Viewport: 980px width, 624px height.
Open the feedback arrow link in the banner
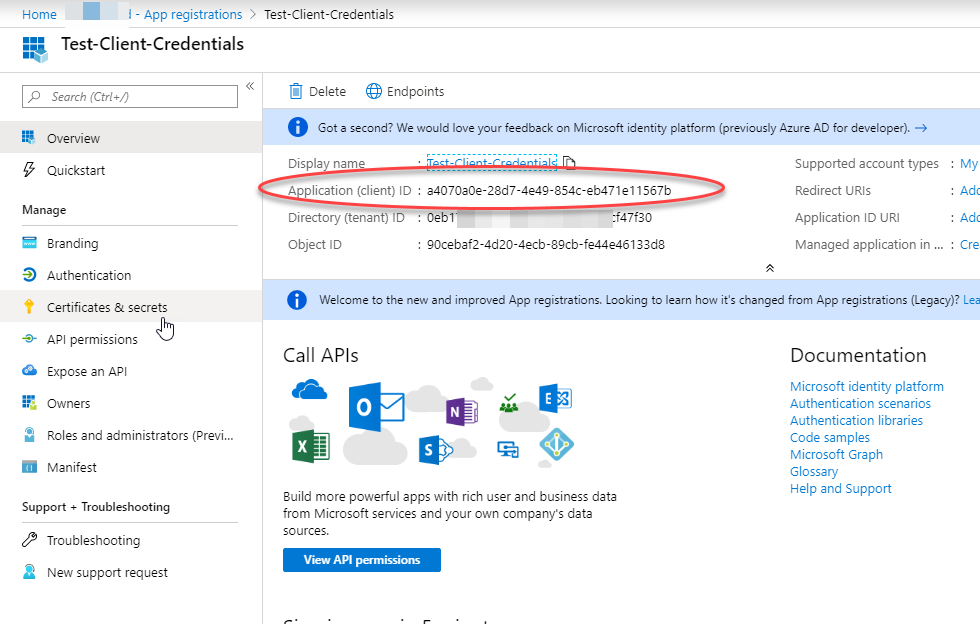pyautogui.click(x=921, y=128)
